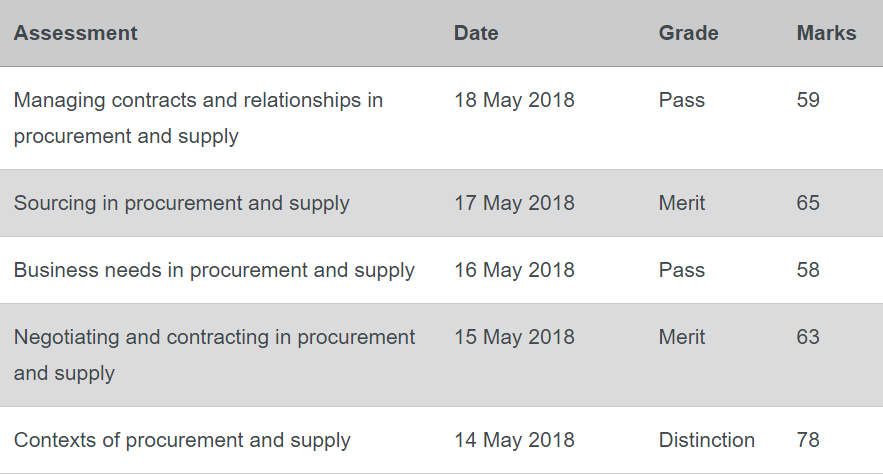
Task: Click the Pass grade for Business needs
Action: click(x=681, y=270)
